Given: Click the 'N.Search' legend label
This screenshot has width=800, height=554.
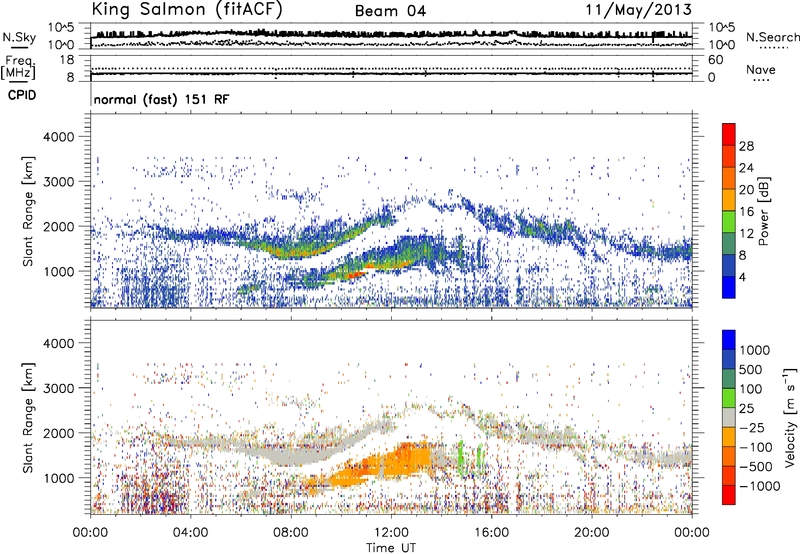Looking at the screenshot, I should (x=773, y=37).
